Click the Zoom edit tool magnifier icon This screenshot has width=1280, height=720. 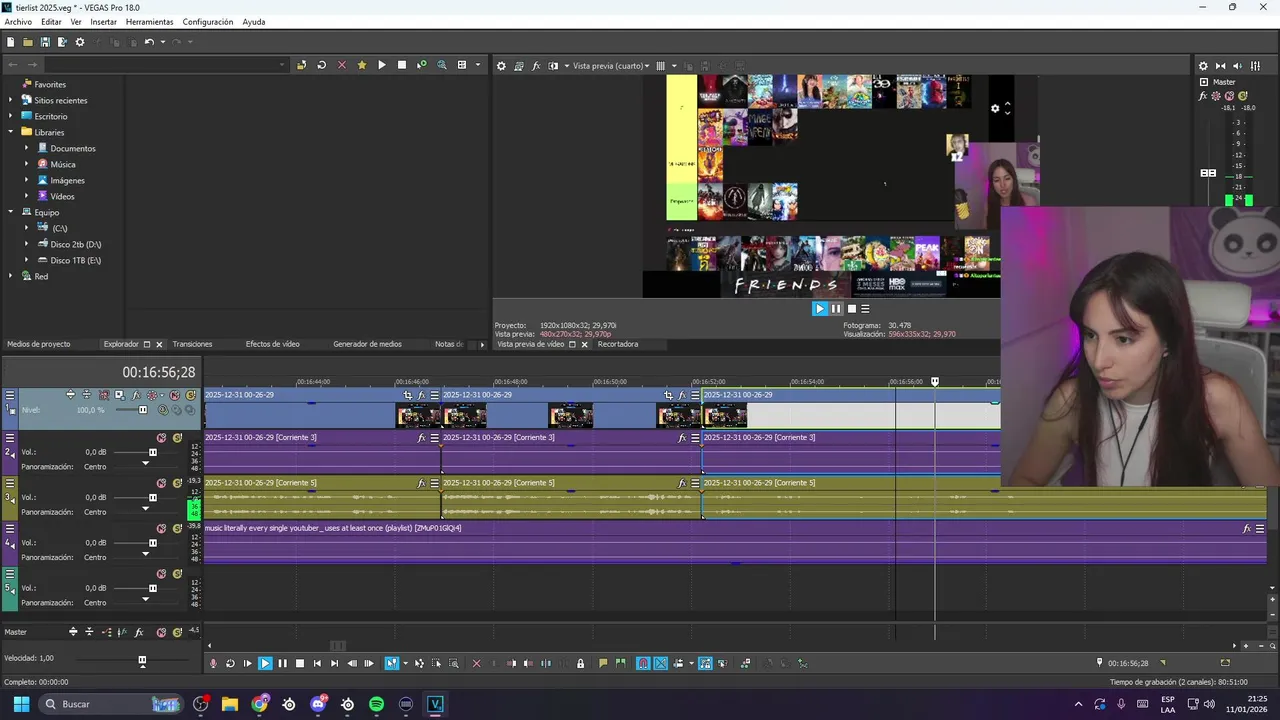tap(454, 663)
